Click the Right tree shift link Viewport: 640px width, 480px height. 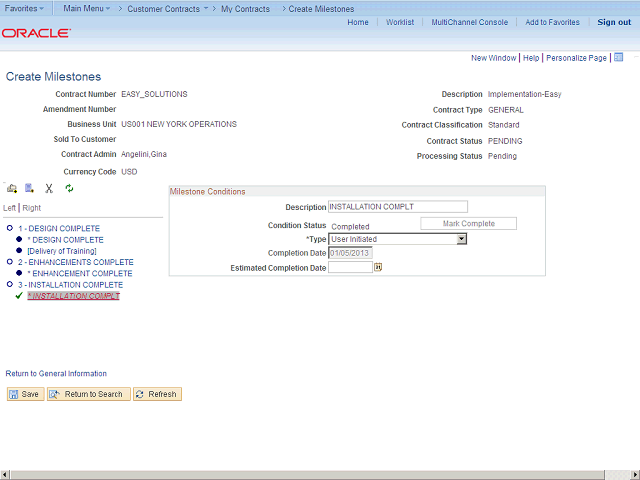tap(31, 208)
